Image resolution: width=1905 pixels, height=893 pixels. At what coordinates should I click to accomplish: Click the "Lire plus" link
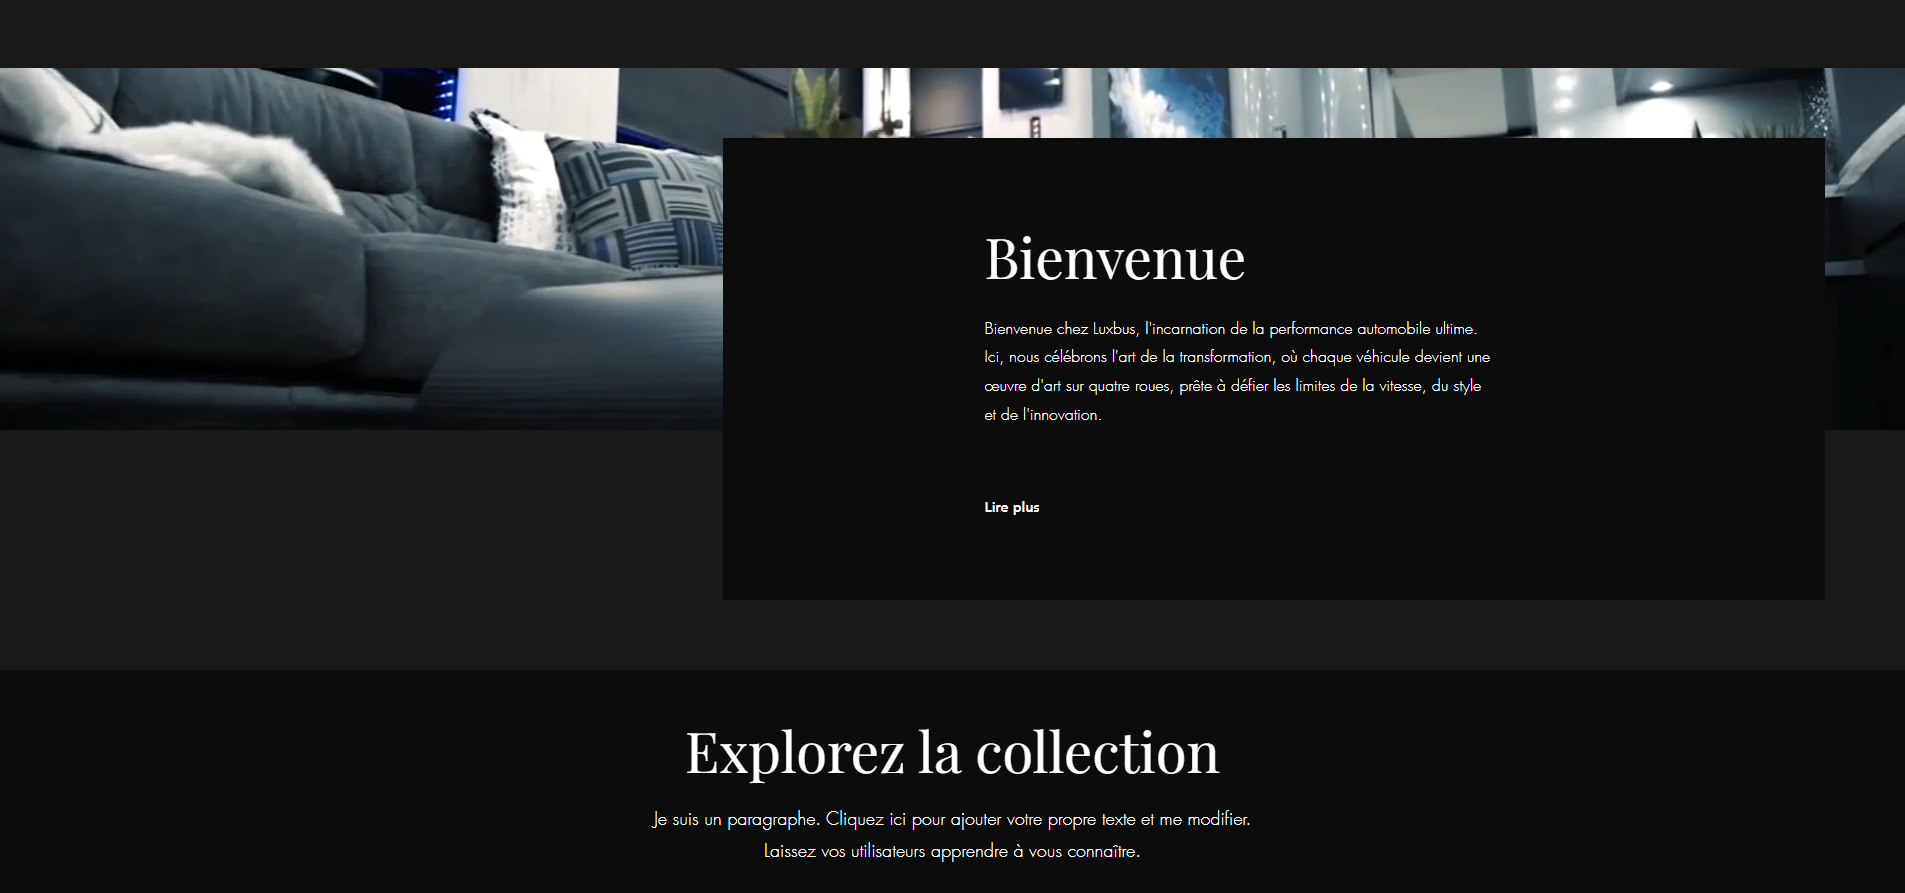point(1011,507)
